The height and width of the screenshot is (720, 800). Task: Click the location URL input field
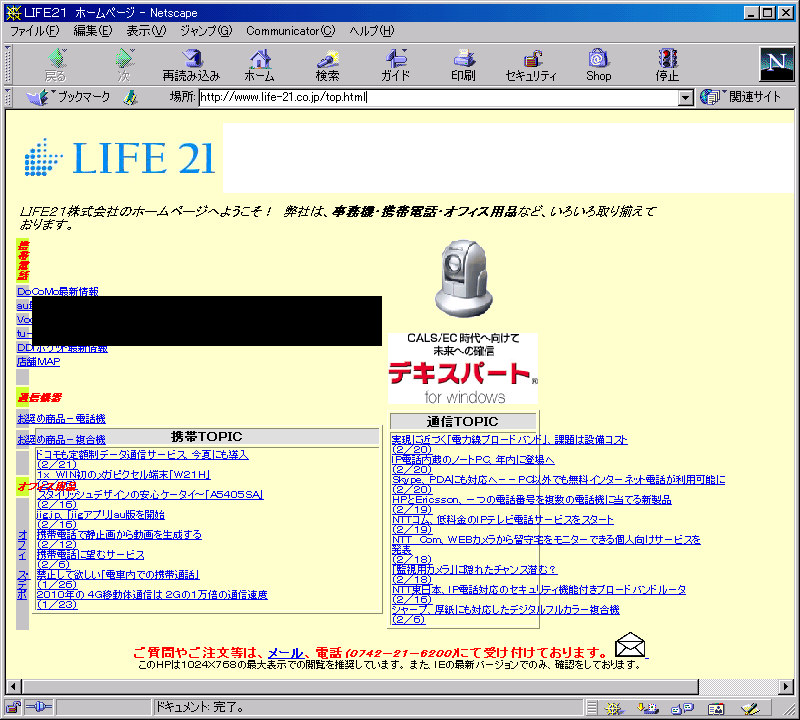(x=439, y=97)
